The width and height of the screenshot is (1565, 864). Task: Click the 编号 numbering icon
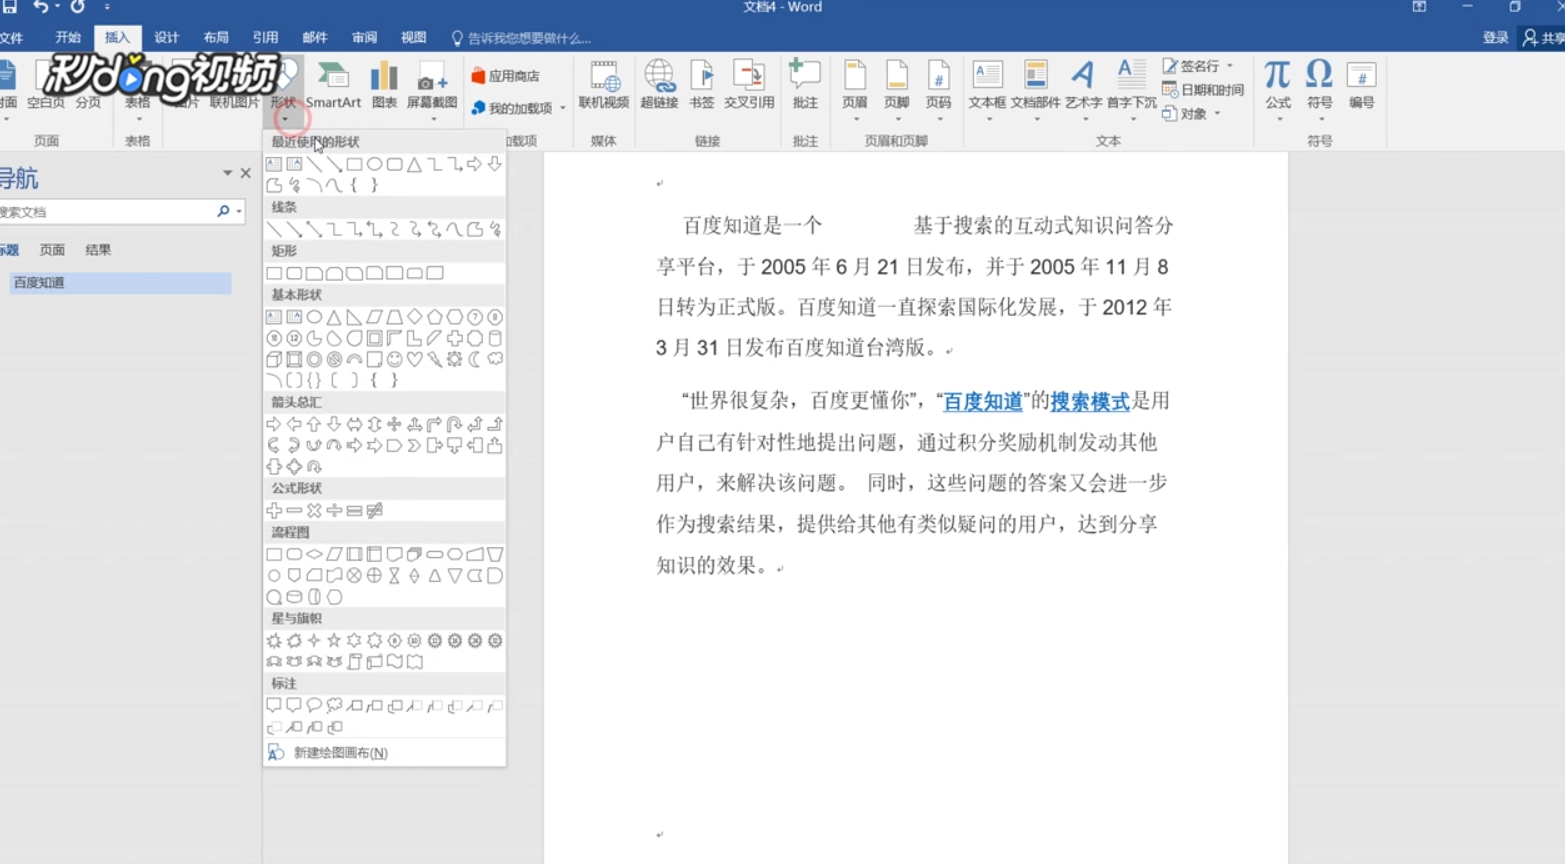click(x=1361, y=85)
